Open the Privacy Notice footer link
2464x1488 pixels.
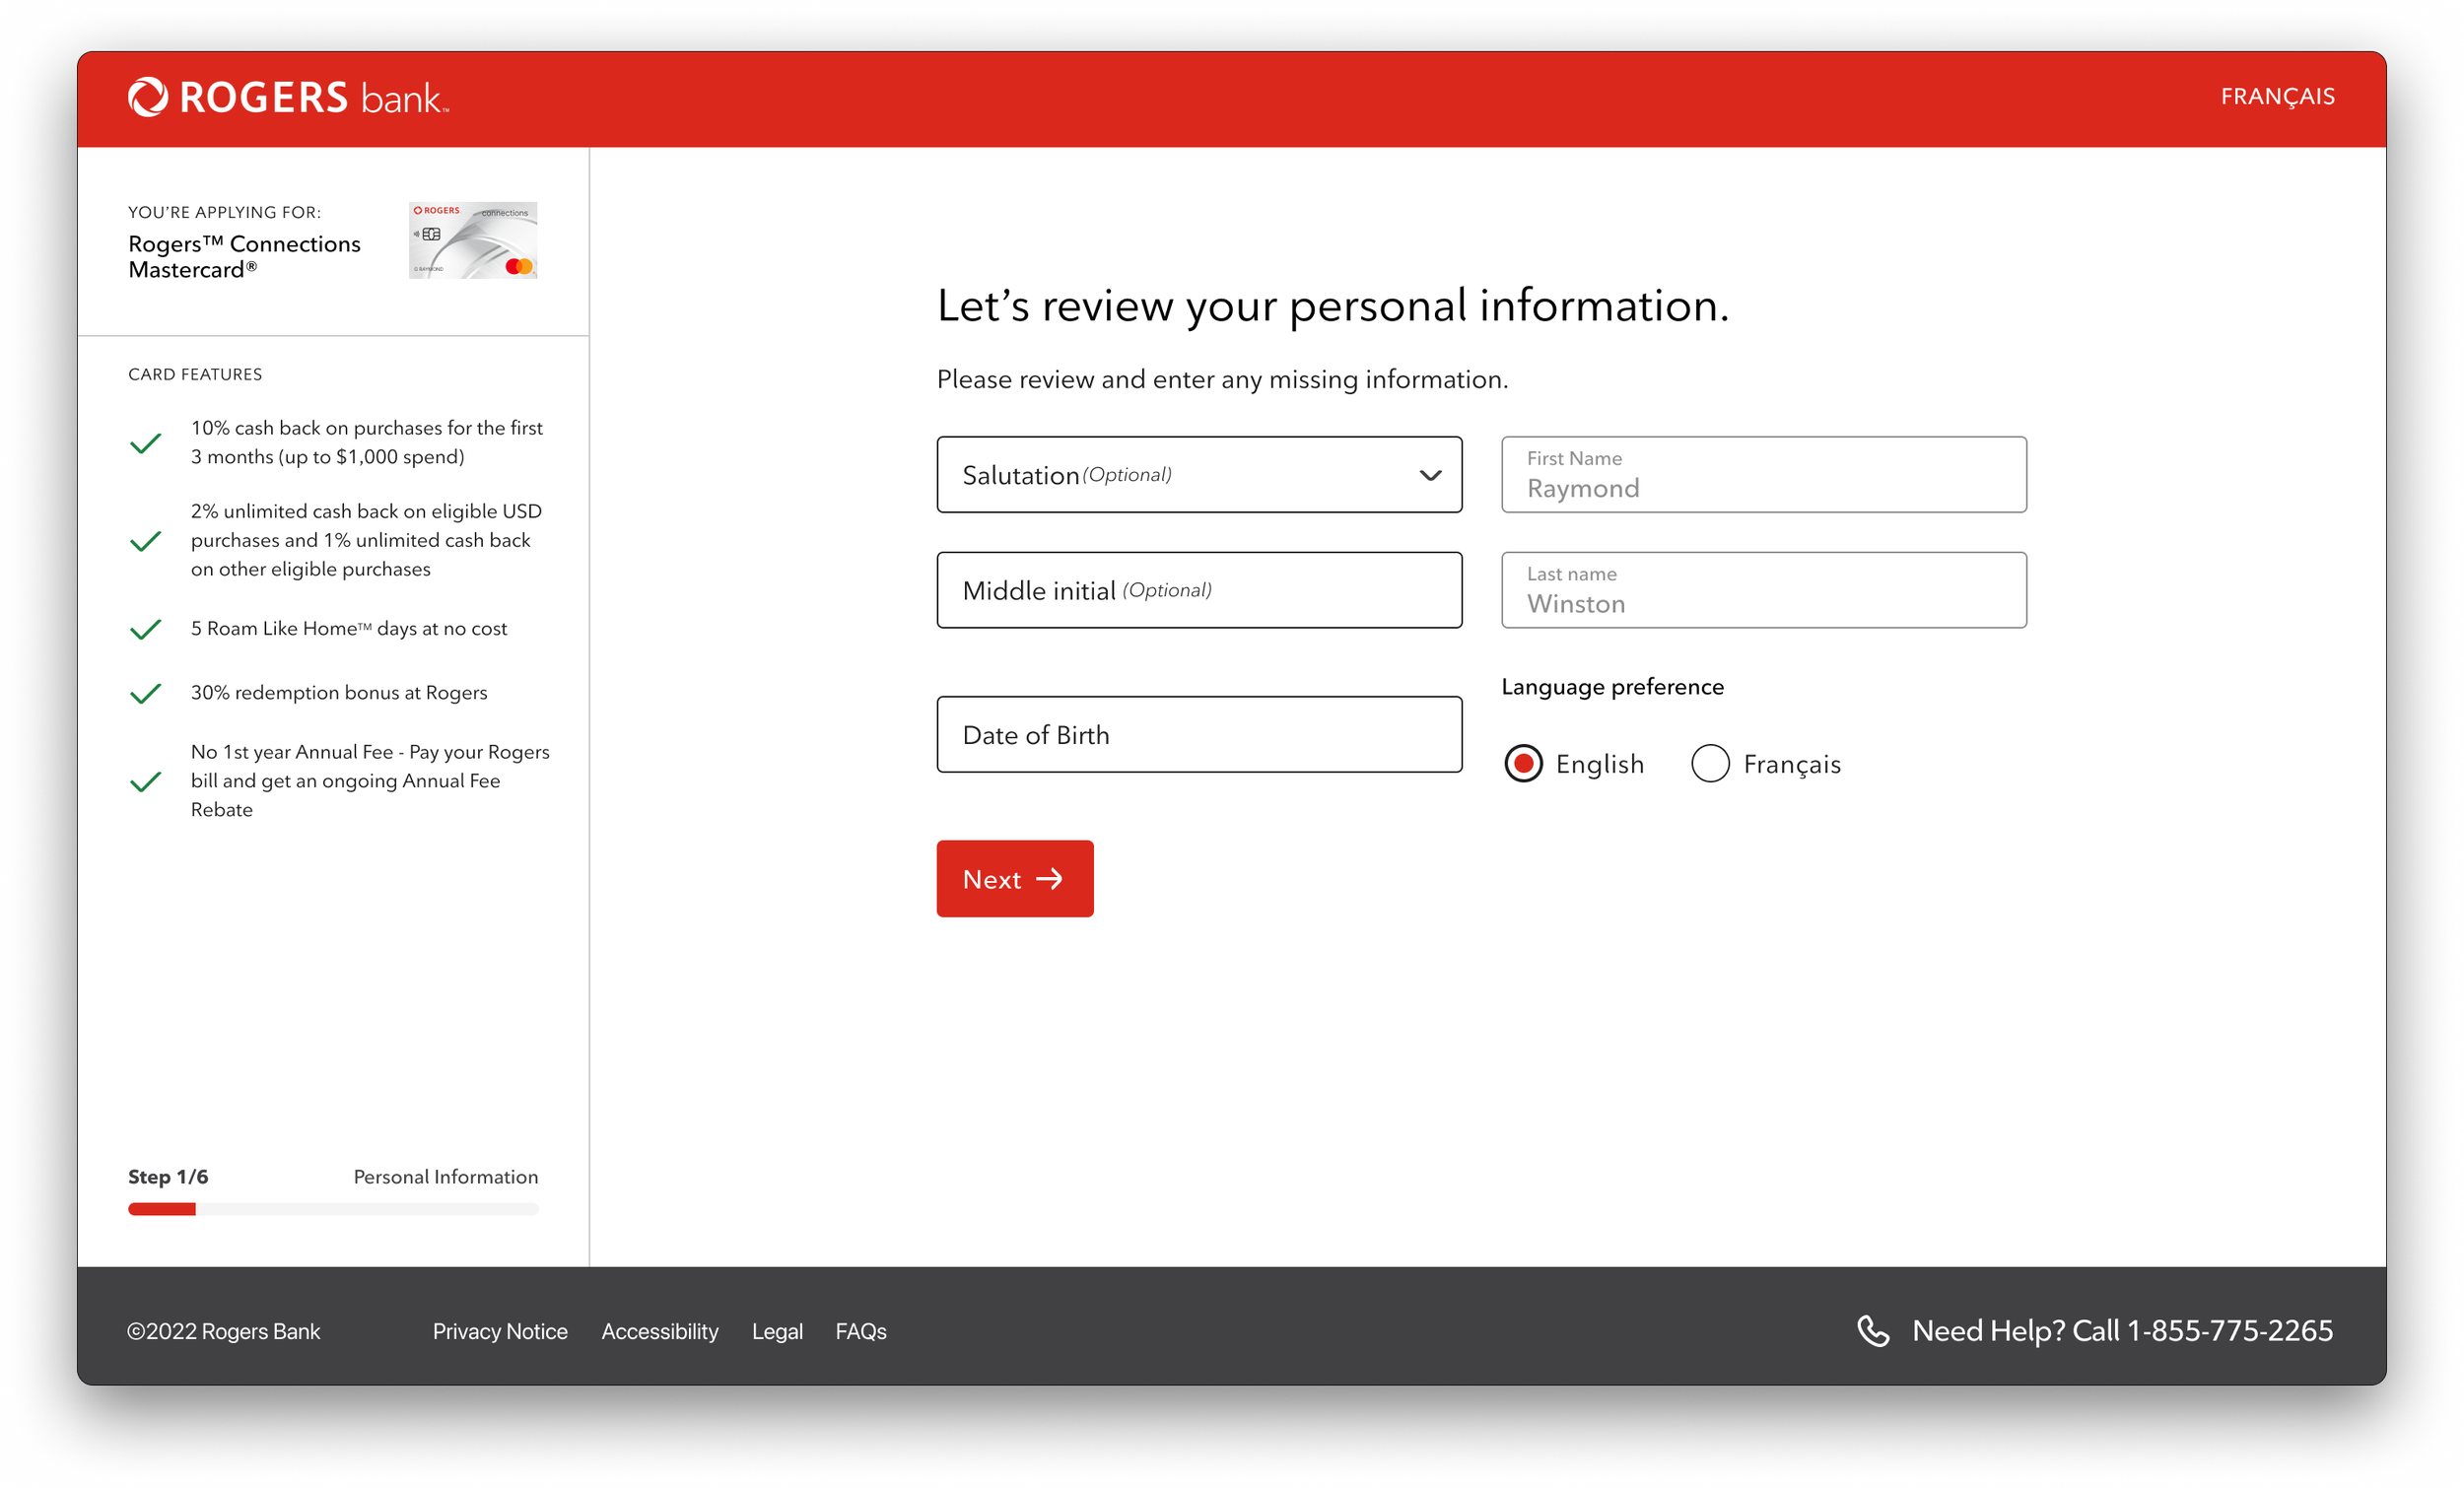[x=500, y=1331]
